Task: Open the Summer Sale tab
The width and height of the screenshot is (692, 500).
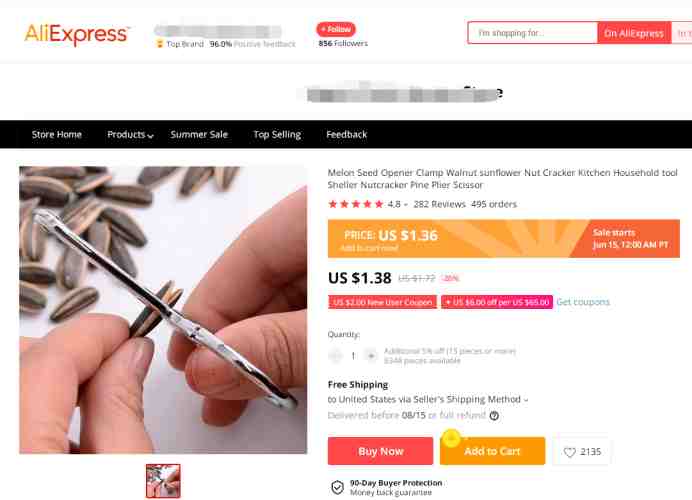Action: point(199,135)
